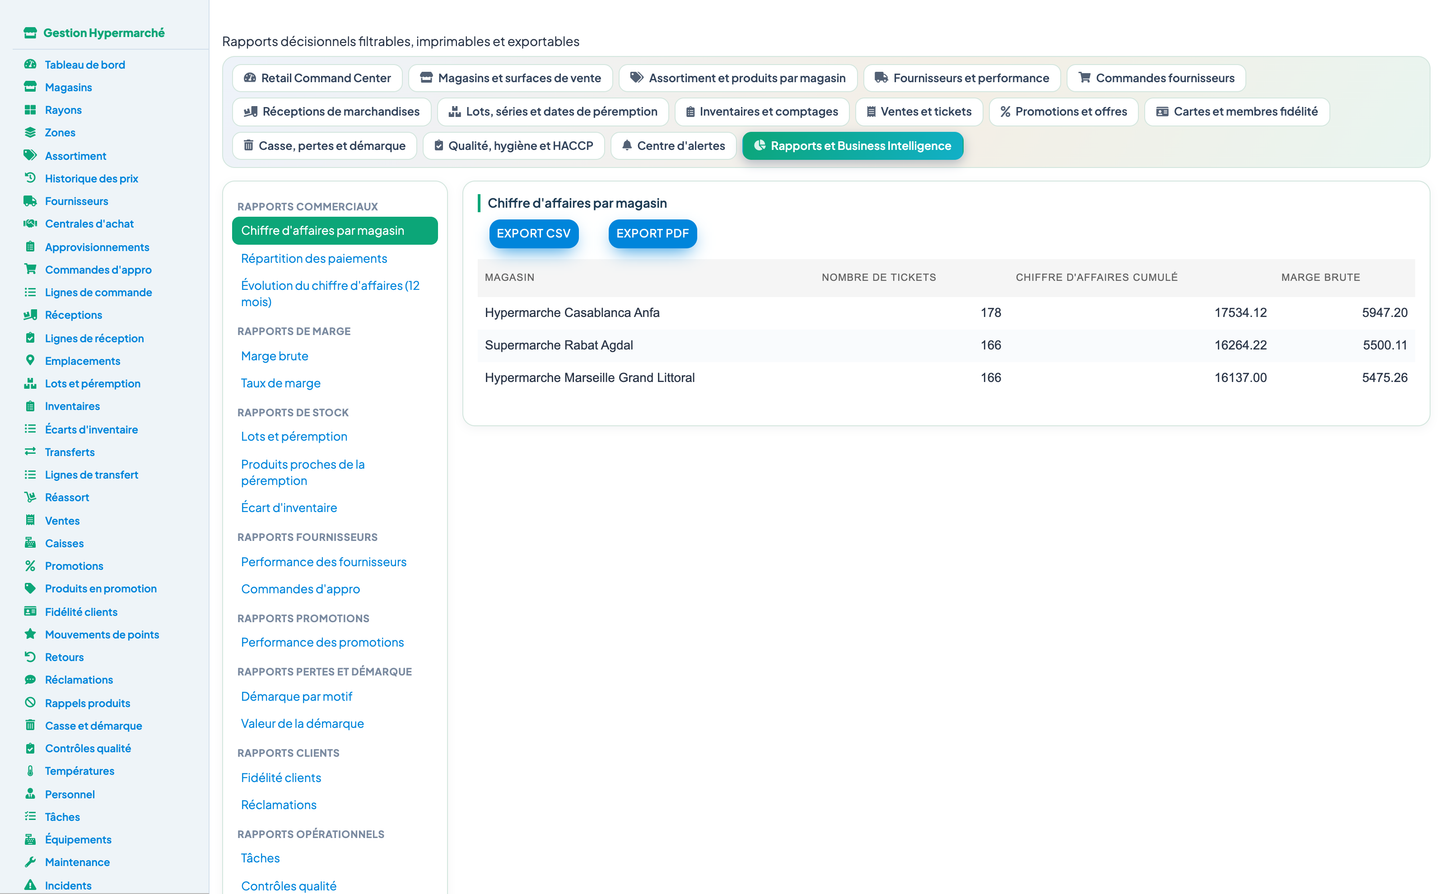1445x894 pixels.
Task: Click the Historique des prix history icon
Action: pos(30,178)
